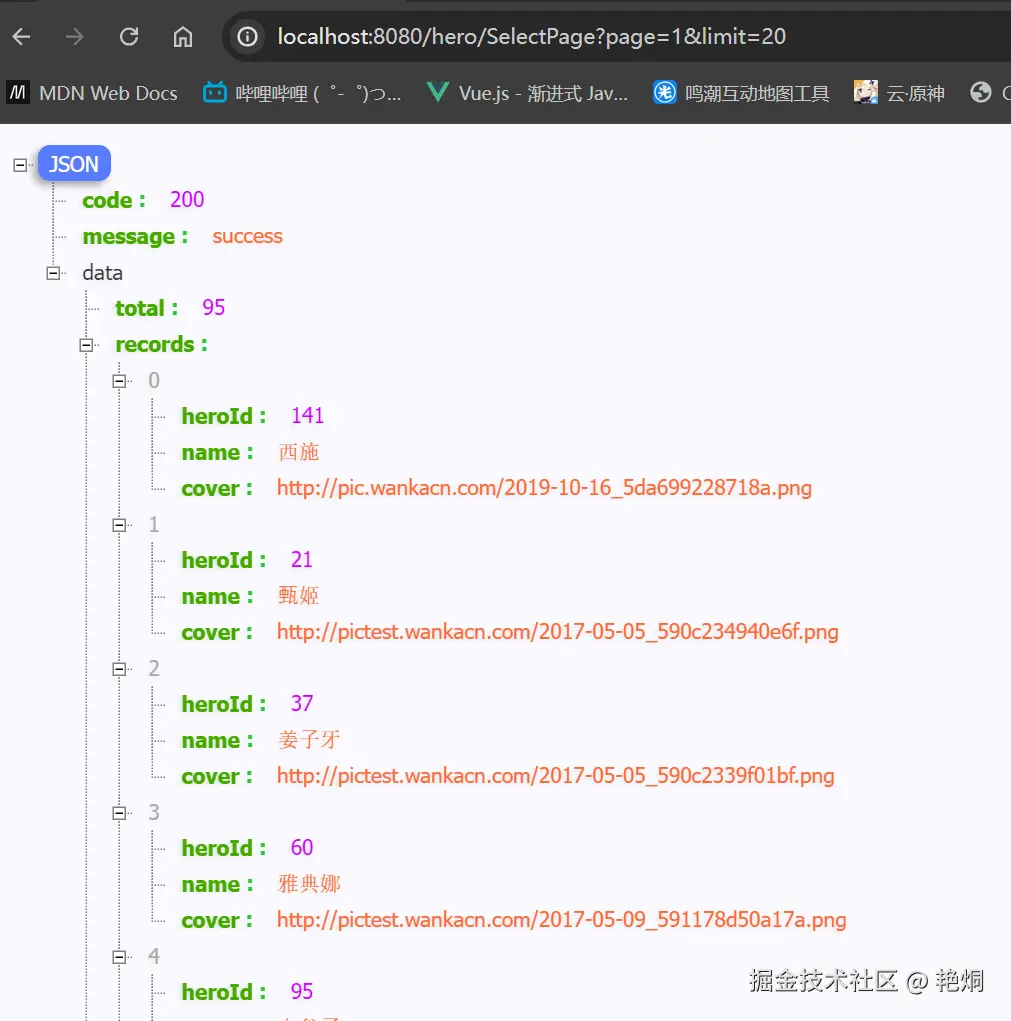
Task: Collapse the root JSON node
Action: tap(20, 163)
